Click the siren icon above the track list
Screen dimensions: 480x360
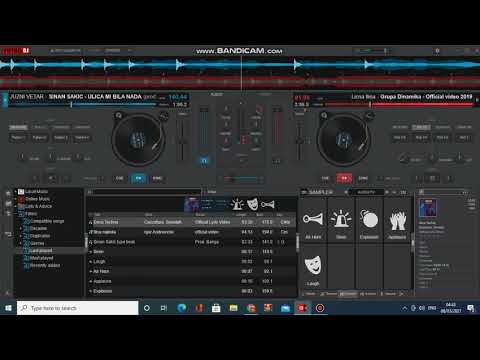pos(237,204)
